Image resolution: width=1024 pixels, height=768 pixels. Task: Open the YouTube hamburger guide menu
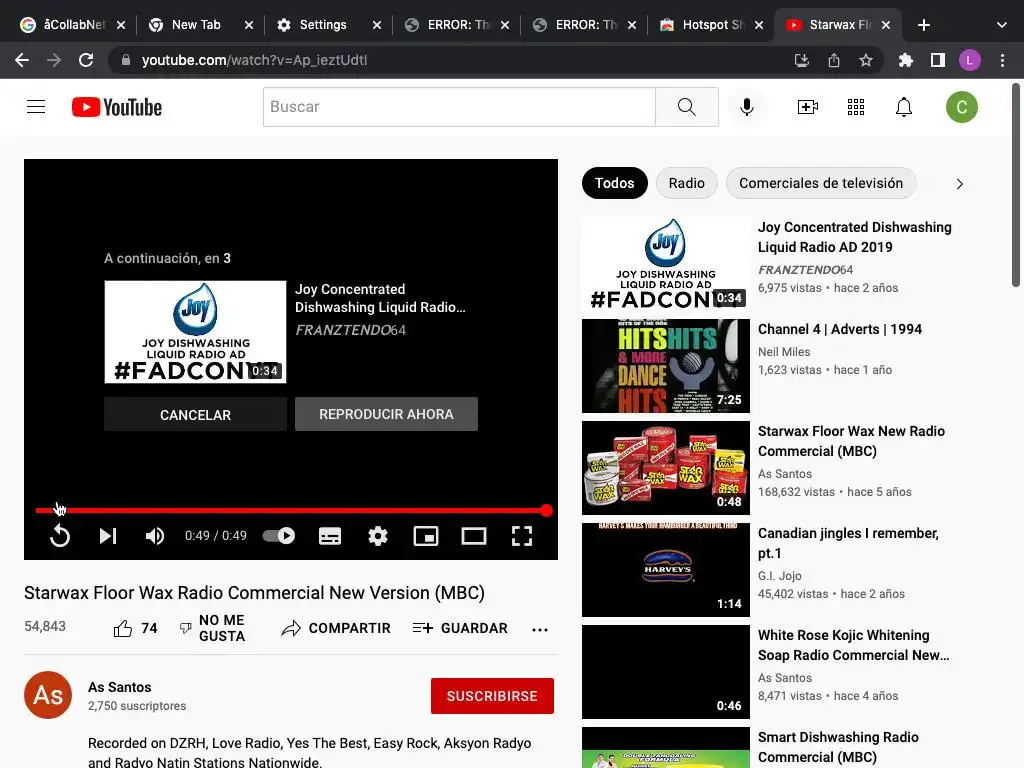[x=36, y=106]
